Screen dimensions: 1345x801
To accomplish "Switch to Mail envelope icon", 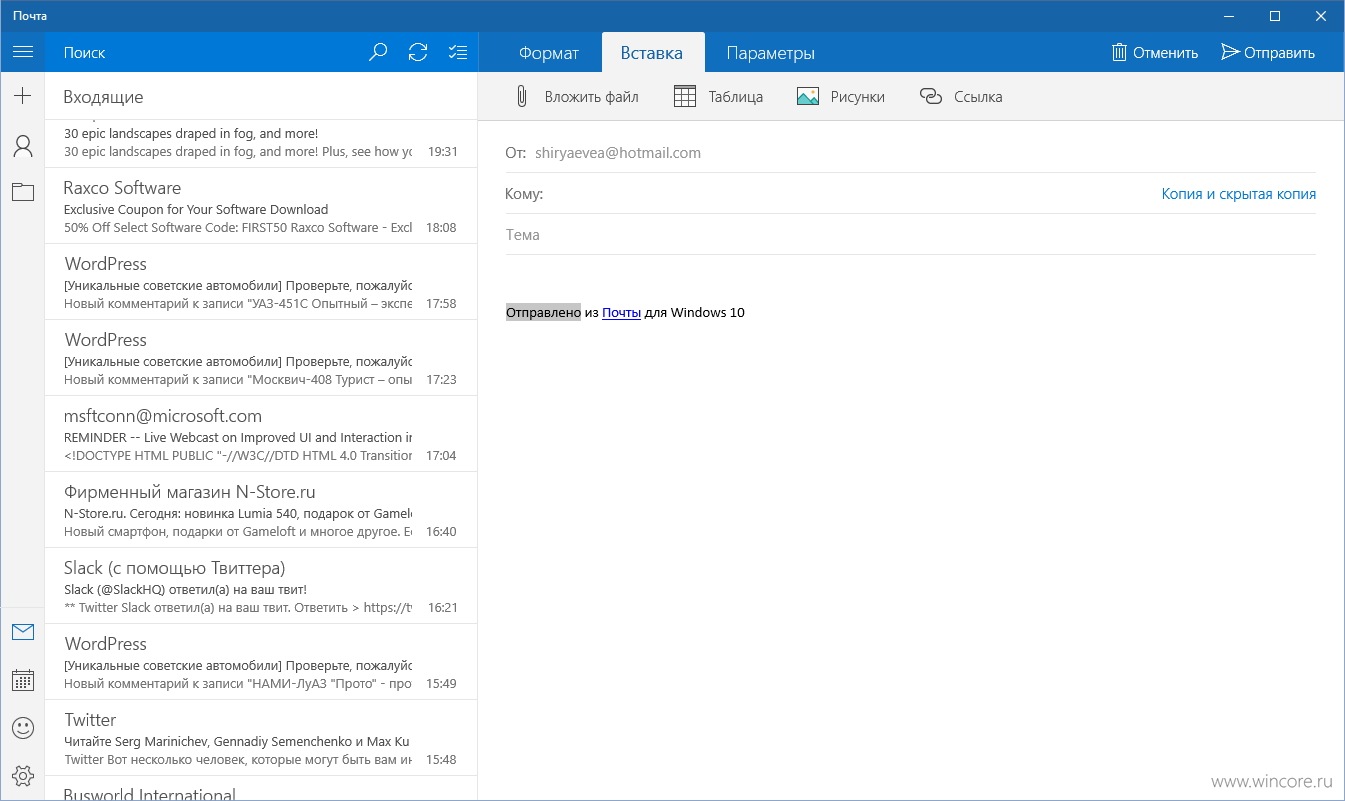I will click(x=23, y=632).
